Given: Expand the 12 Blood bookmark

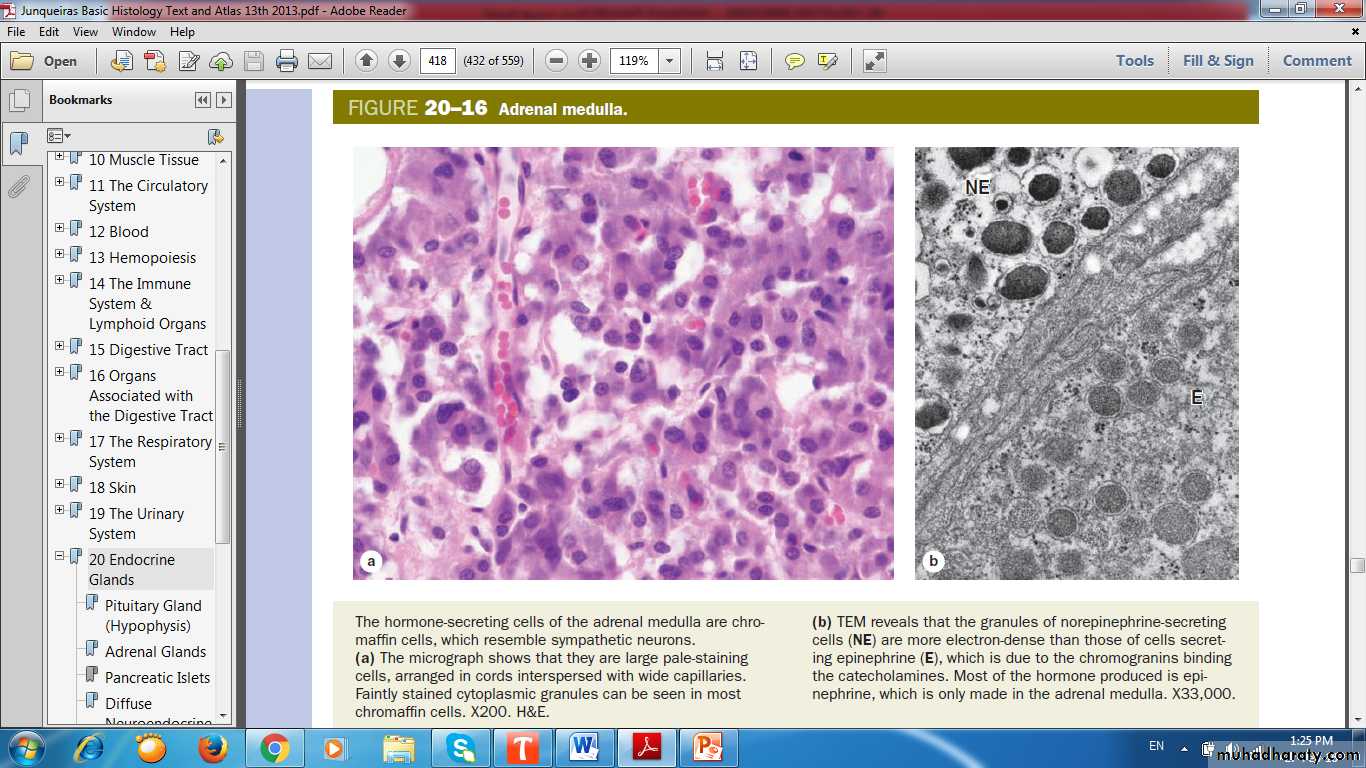Looking at the screenshot, I should tap(60, 228).
